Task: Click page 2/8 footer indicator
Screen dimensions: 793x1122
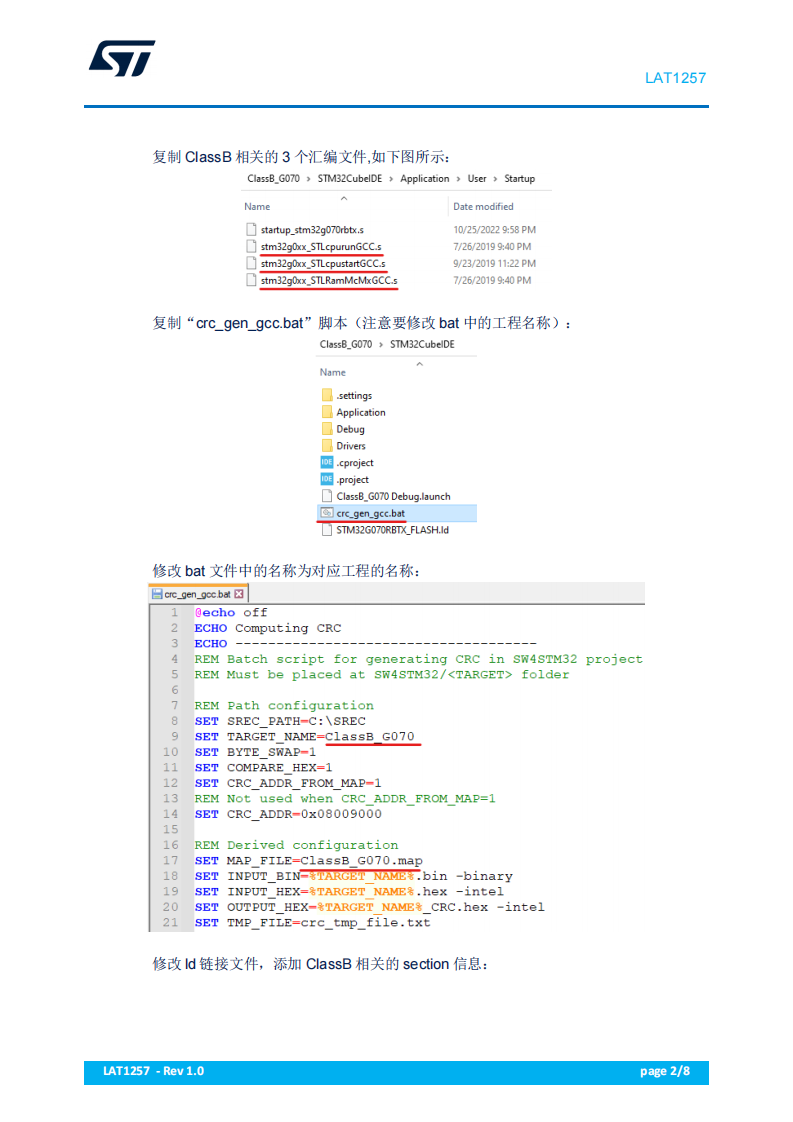Action: tap(665, 1071)
